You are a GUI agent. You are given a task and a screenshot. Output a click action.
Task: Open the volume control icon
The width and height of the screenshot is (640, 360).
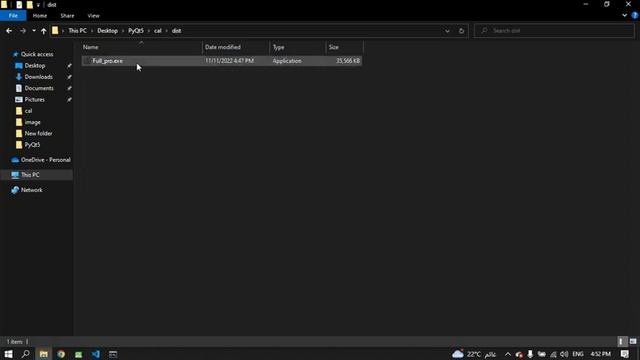564,354
